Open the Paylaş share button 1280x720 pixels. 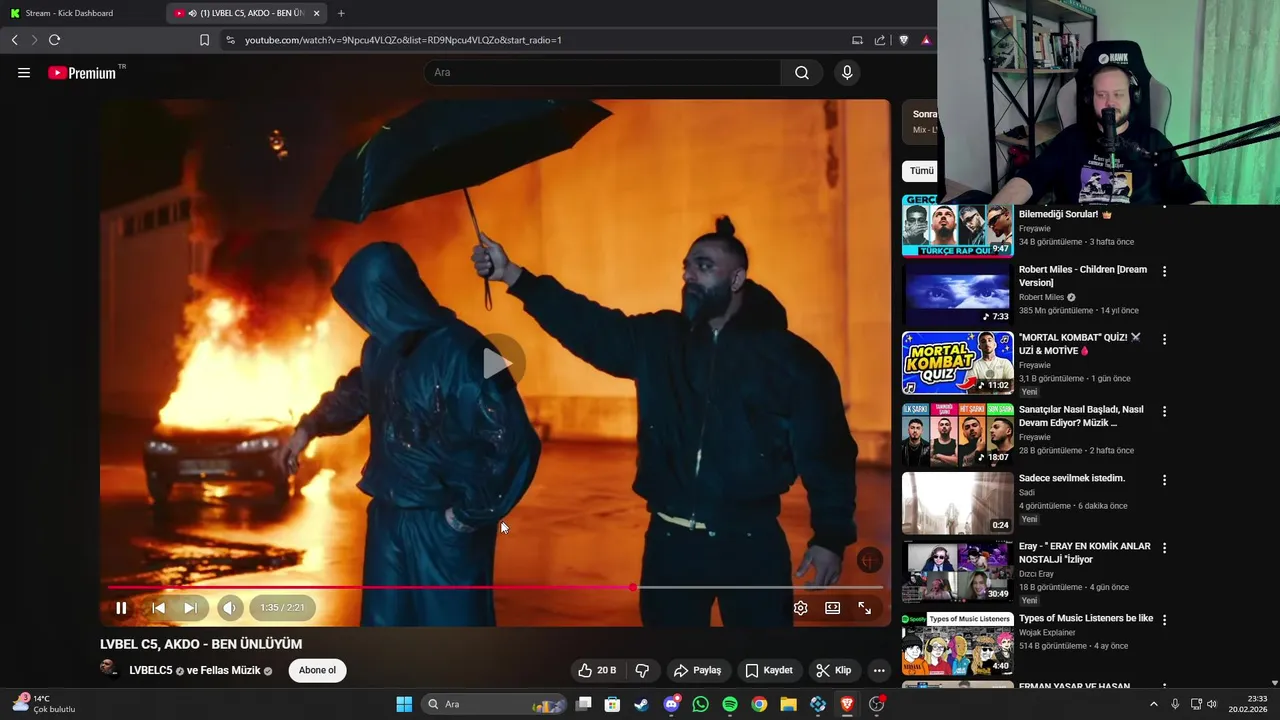[x=697, y=670]
